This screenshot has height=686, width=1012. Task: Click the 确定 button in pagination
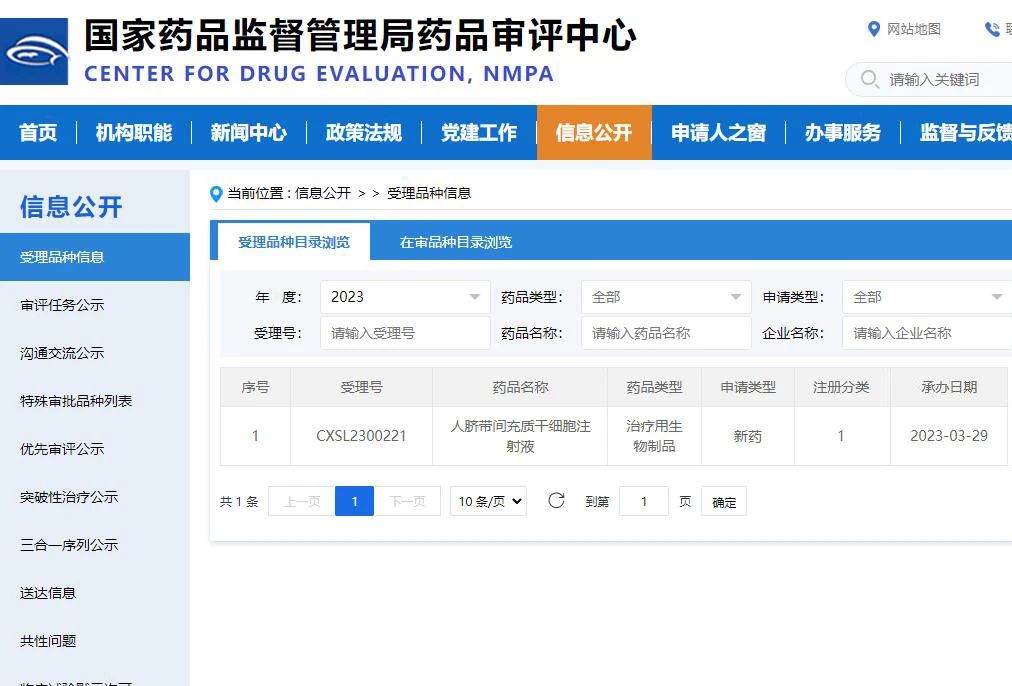coord(723,501)
